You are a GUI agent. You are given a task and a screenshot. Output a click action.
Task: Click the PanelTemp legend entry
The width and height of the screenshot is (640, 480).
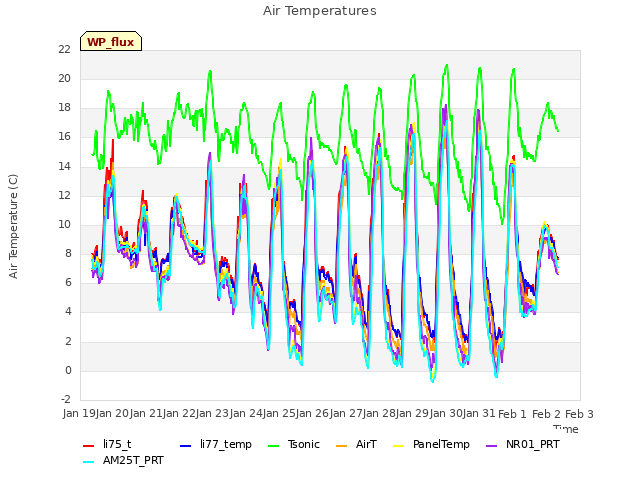[441, 444]
